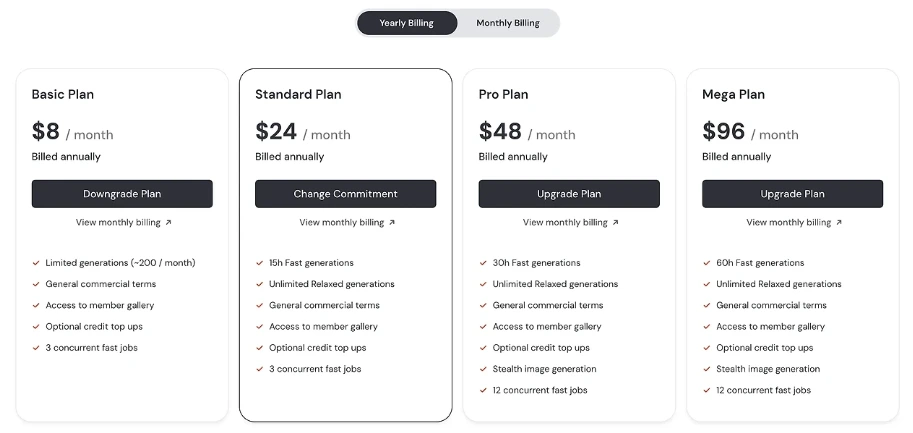
Task: Click checkmark next to 30h Fast generations
Action: [483, 263]
